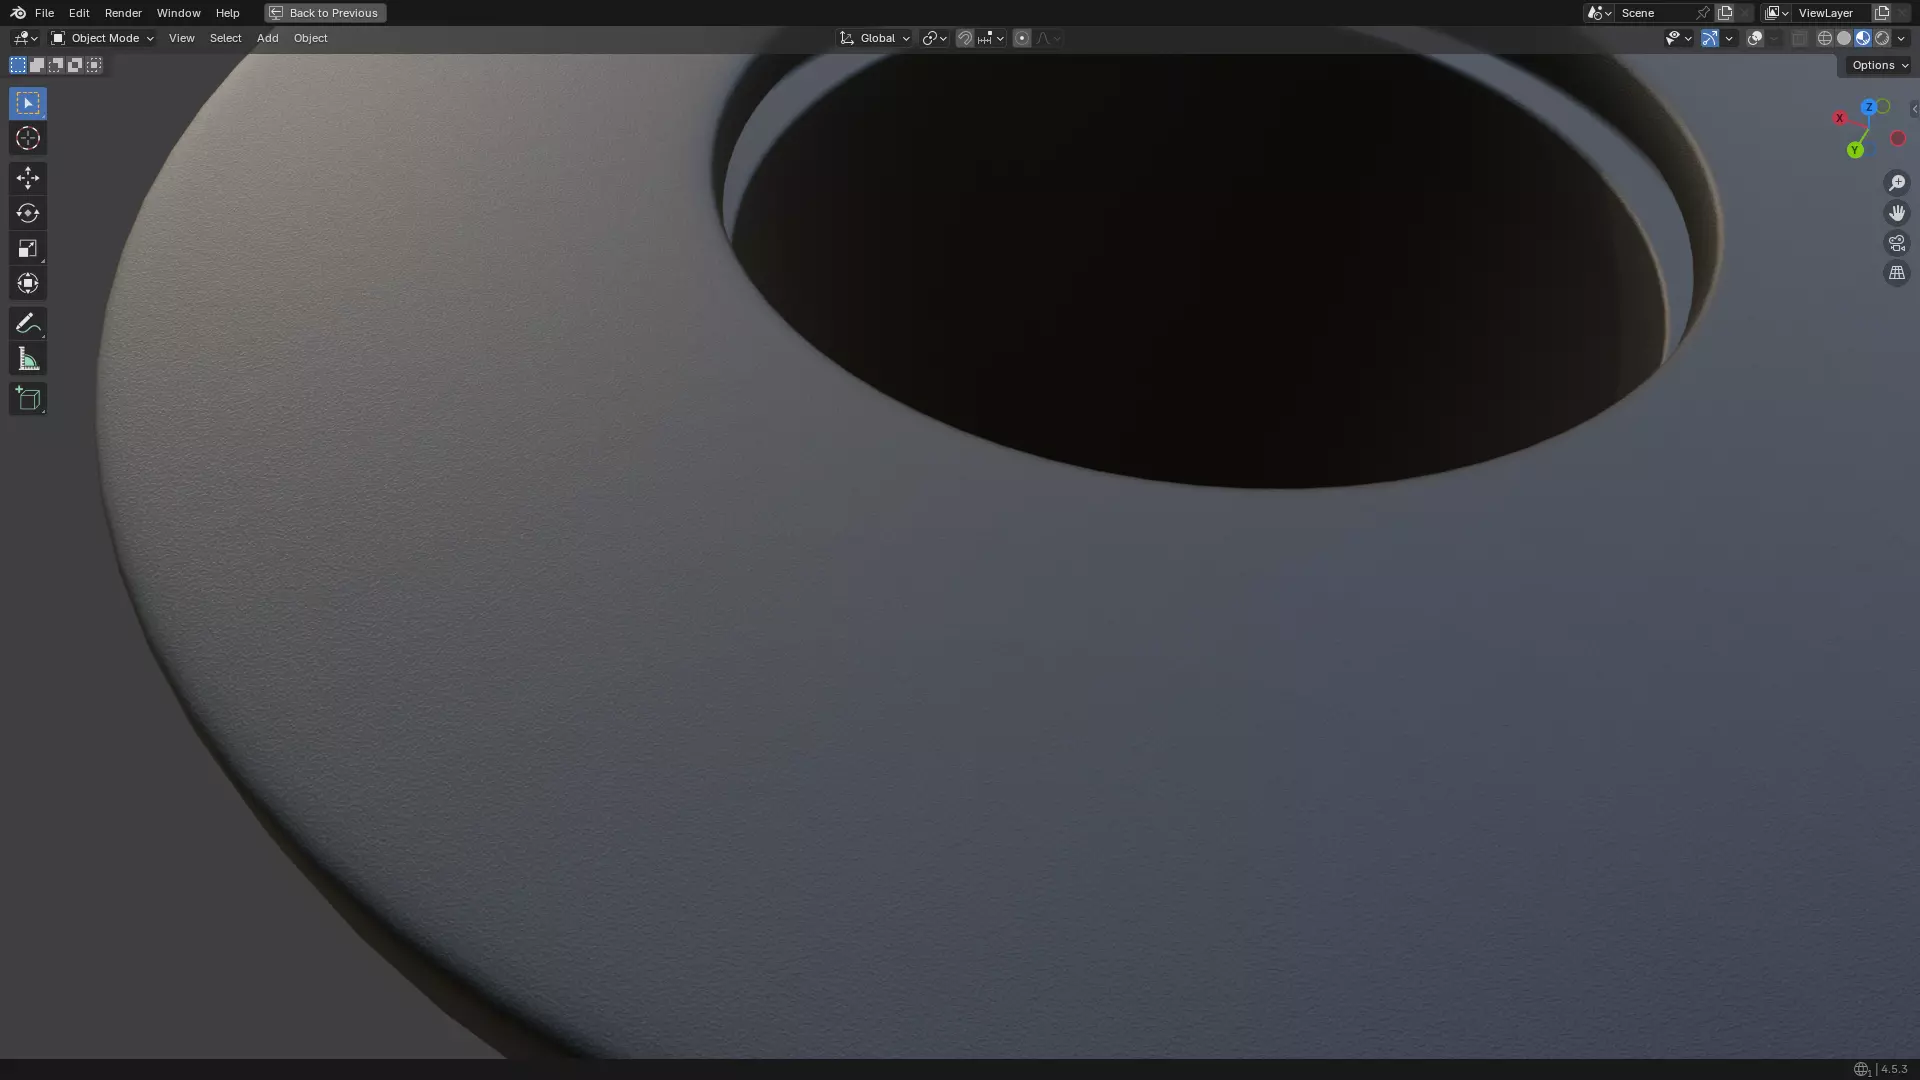Select the Add Cube tool

click(x=28, y=399)
